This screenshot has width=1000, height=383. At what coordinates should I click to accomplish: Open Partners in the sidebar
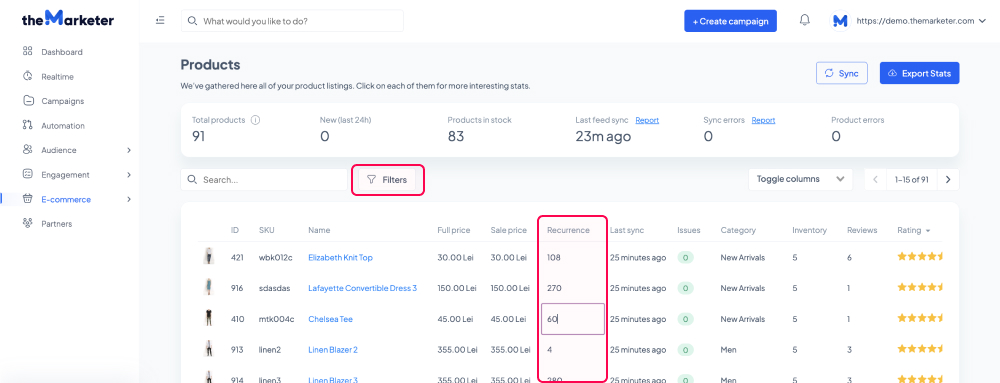(57, 224)
